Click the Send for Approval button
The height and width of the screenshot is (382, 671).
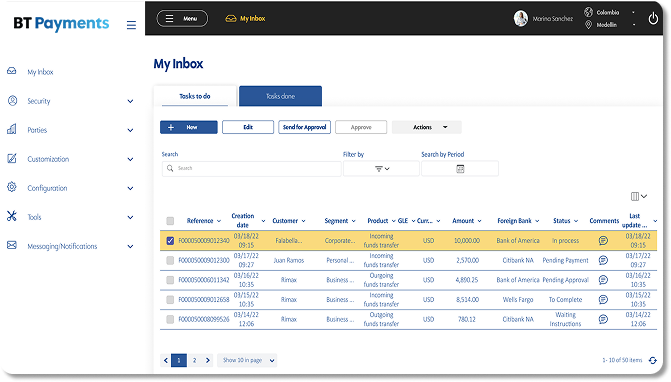(x=304, y=127)
